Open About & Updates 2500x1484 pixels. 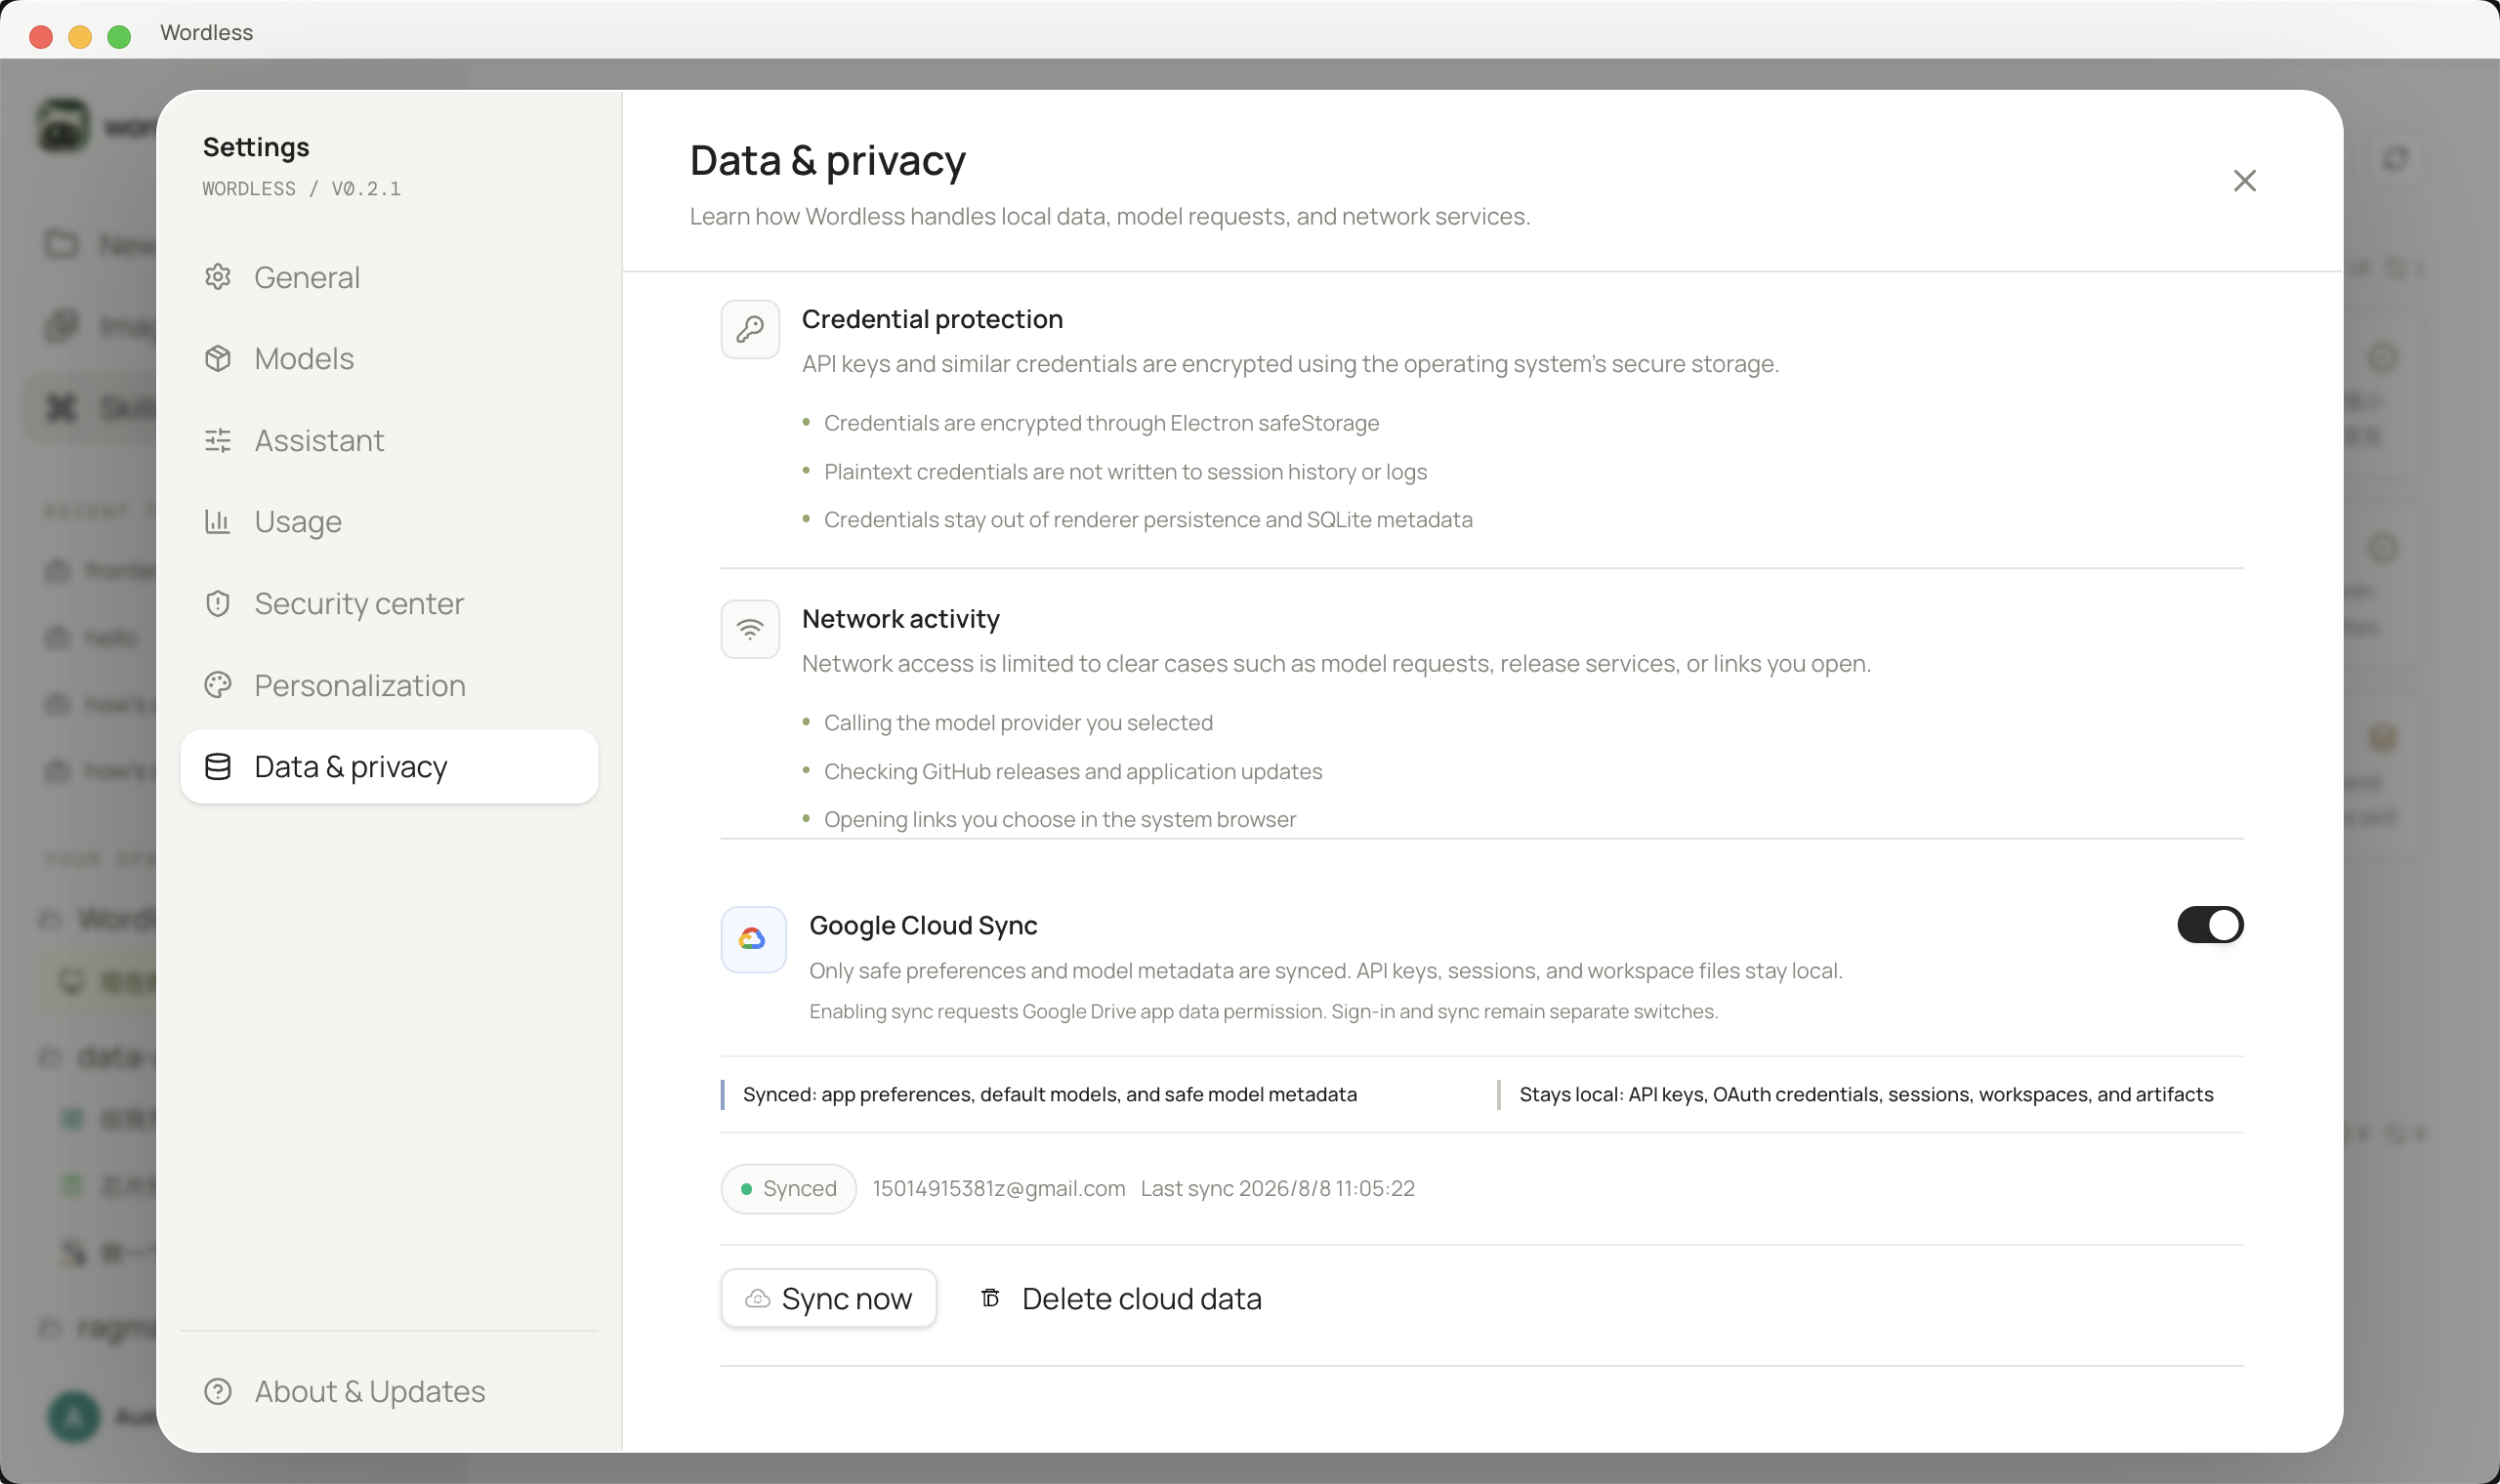389,1391
